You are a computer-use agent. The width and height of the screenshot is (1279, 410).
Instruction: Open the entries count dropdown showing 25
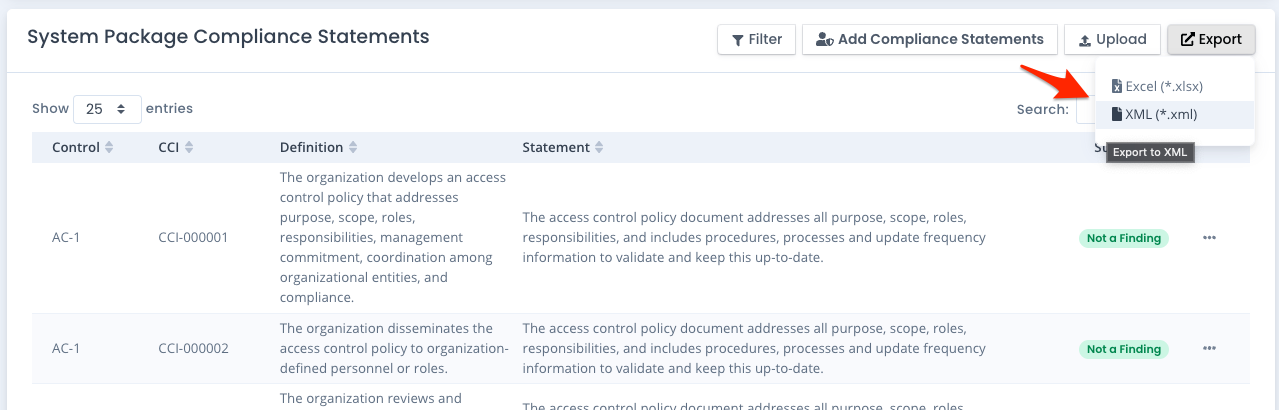[x=107, y=108]
